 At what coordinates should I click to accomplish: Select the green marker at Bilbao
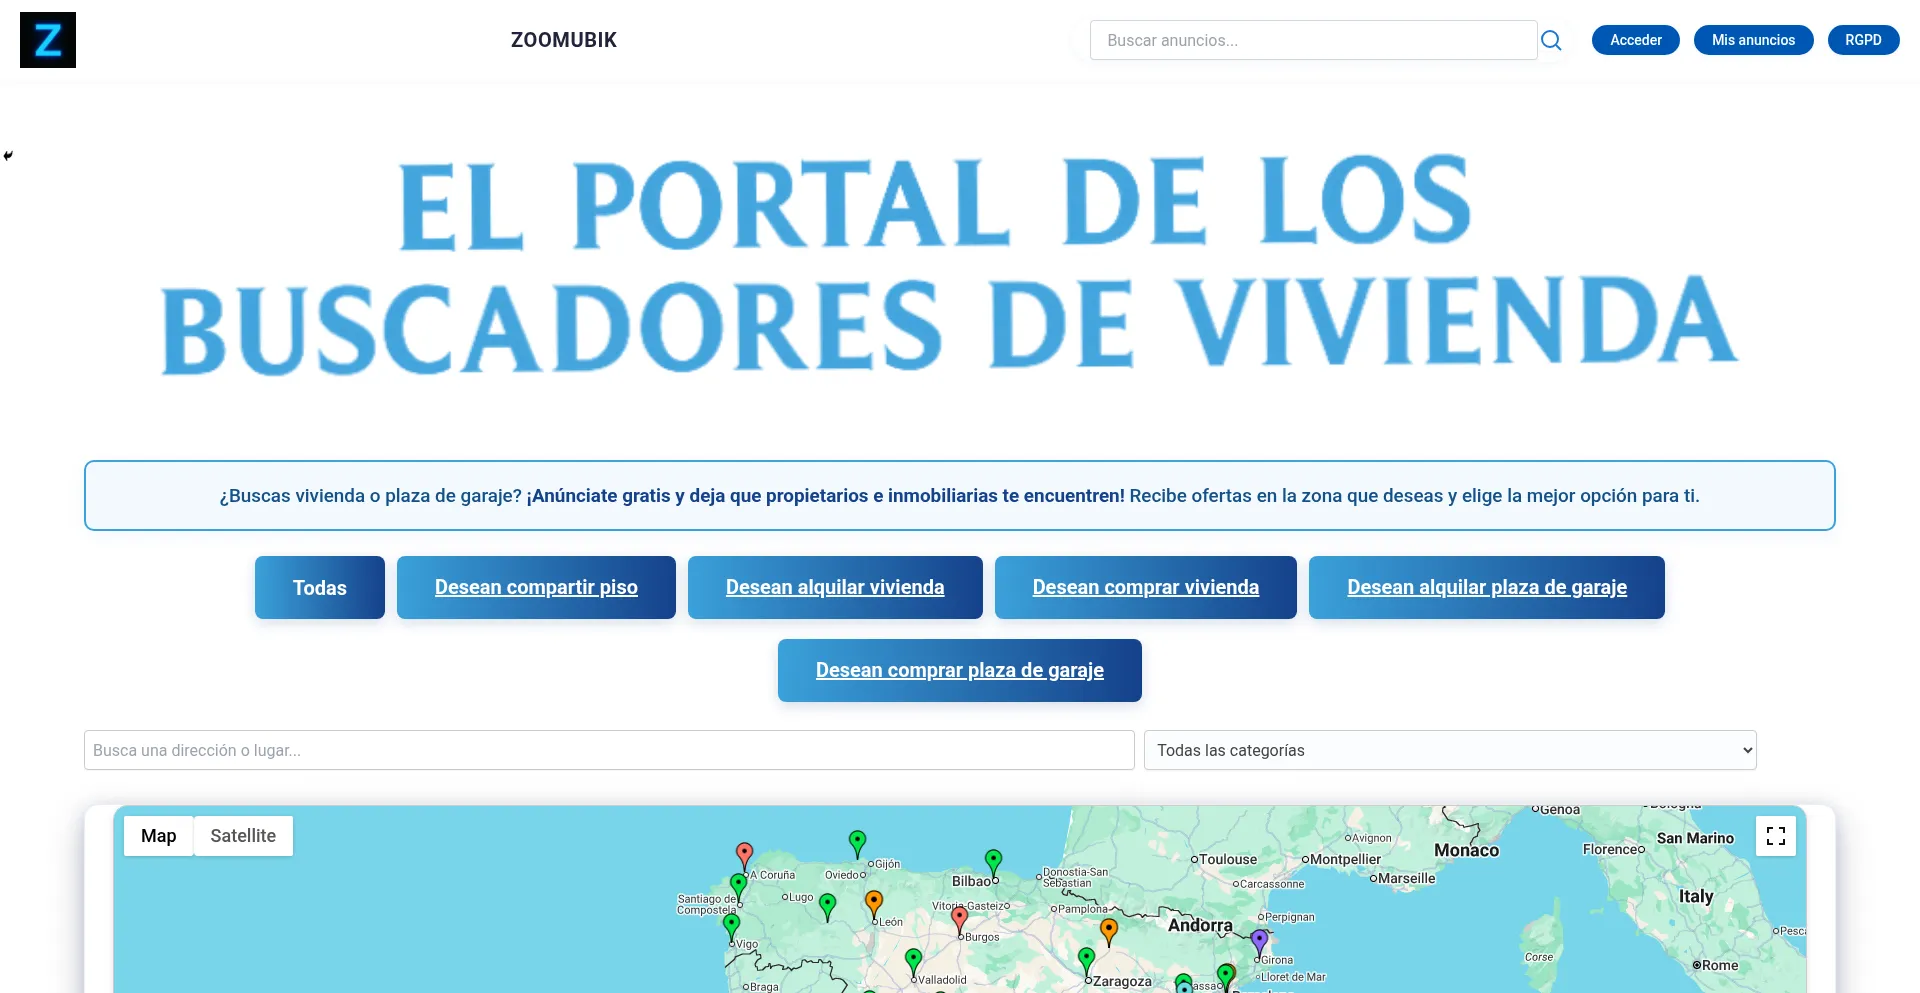pos(993,860)
